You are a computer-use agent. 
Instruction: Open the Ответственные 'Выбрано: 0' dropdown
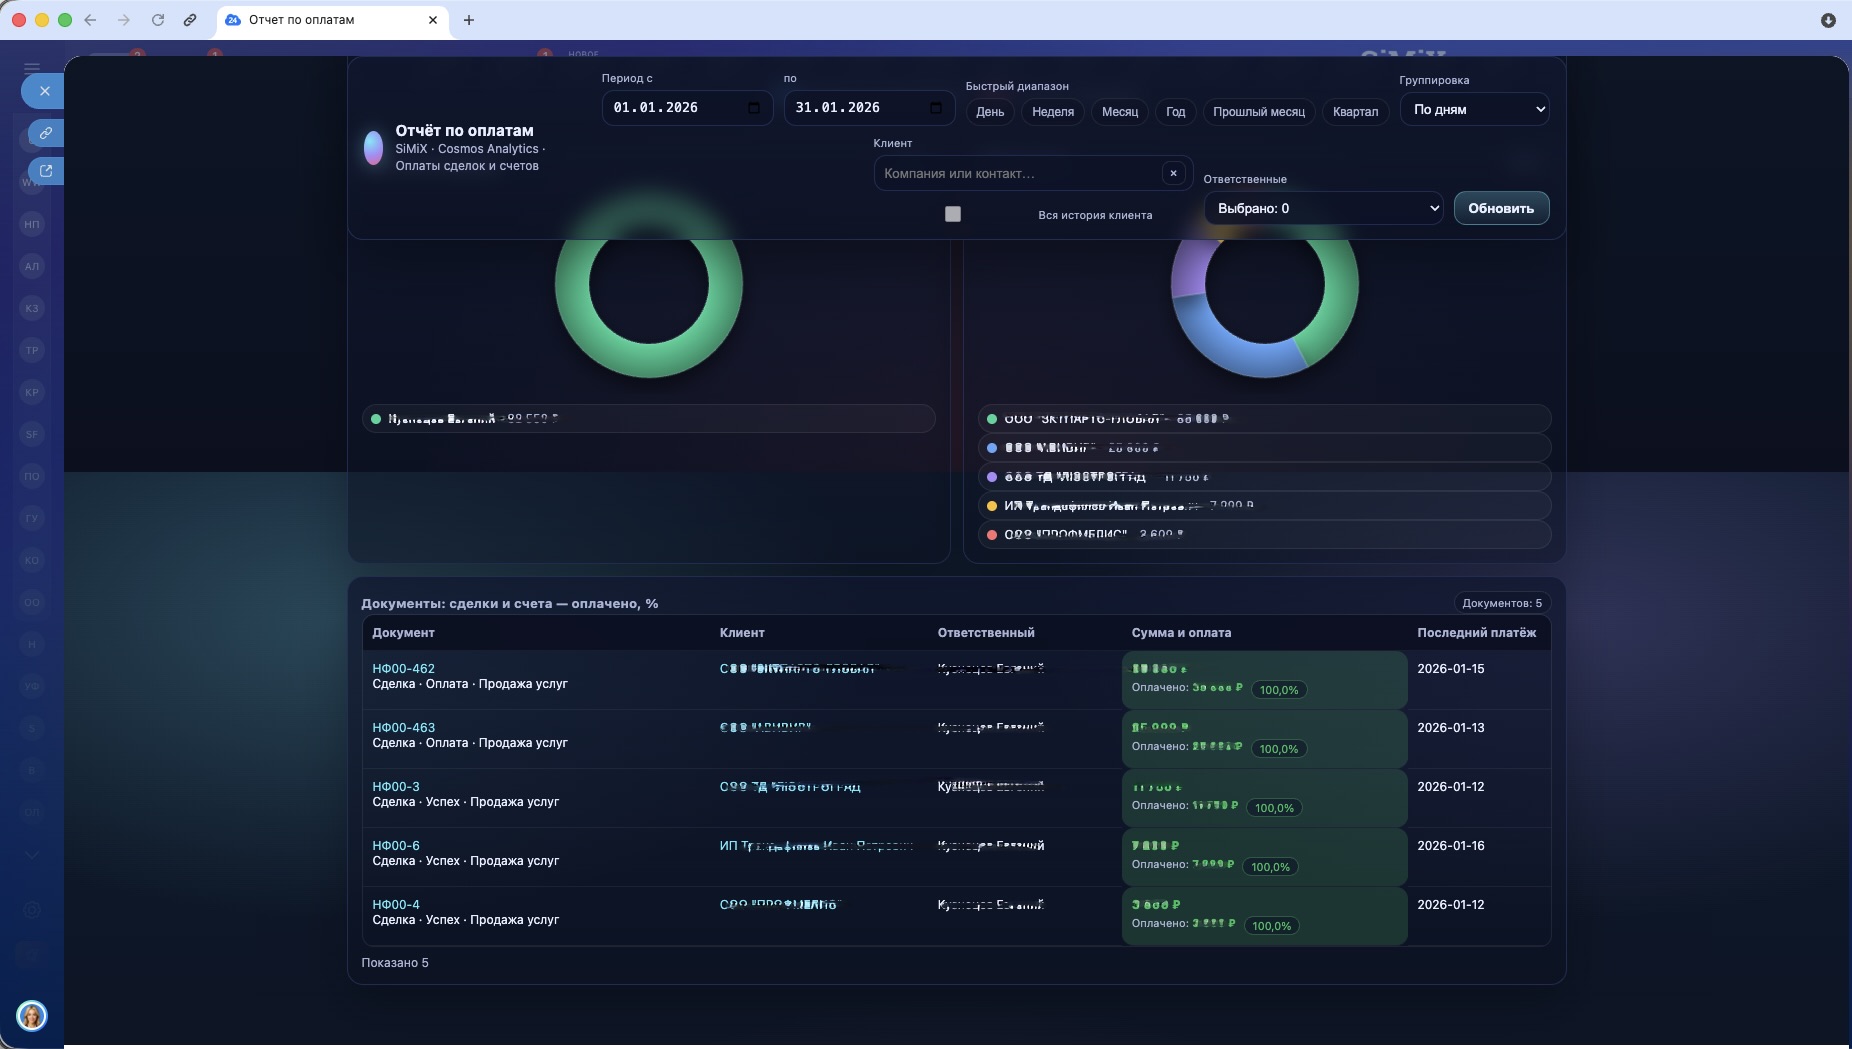(x=1323, y=208)
